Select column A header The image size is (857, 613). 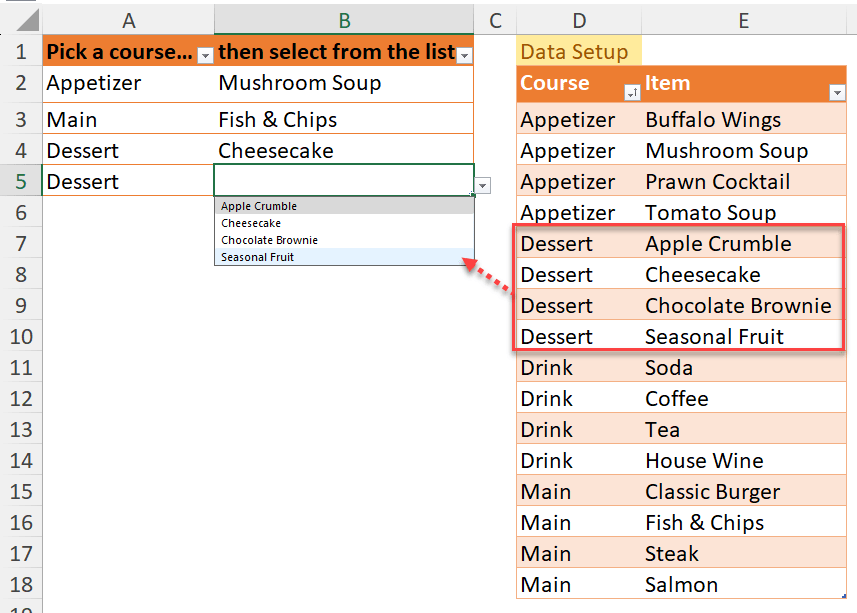pos(128,20)
